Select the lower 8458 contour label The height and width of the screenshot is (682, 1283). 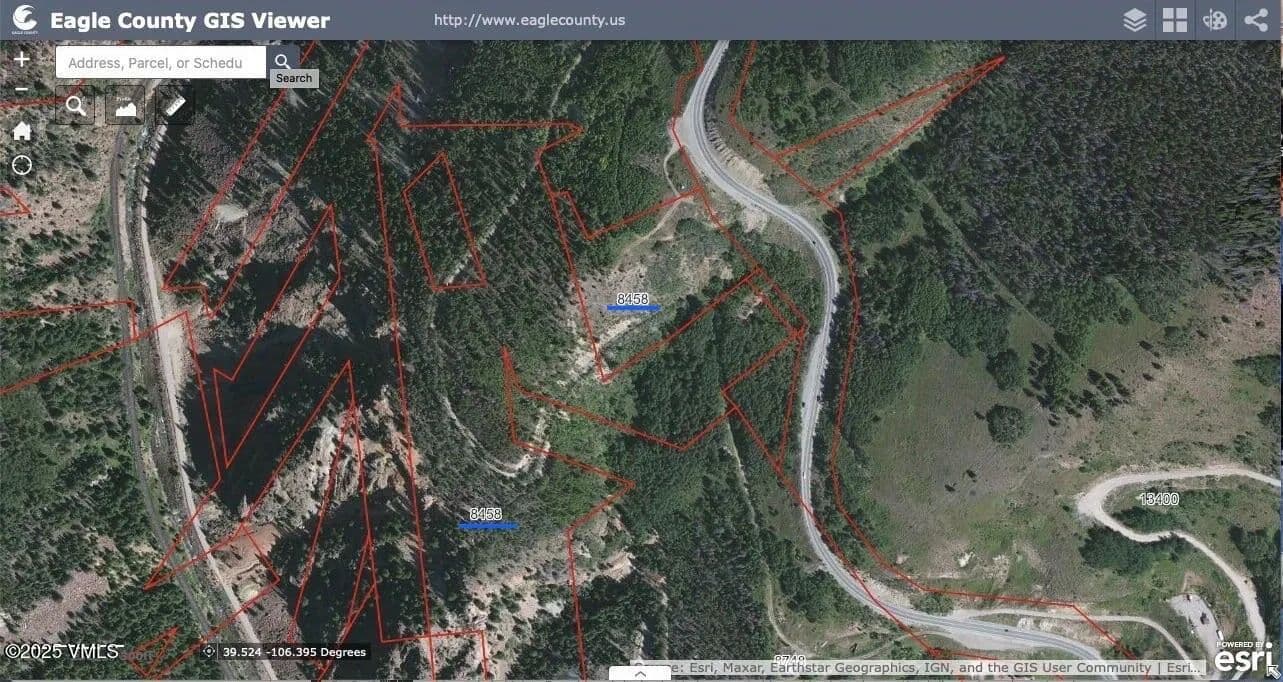[x=486, y=514]
